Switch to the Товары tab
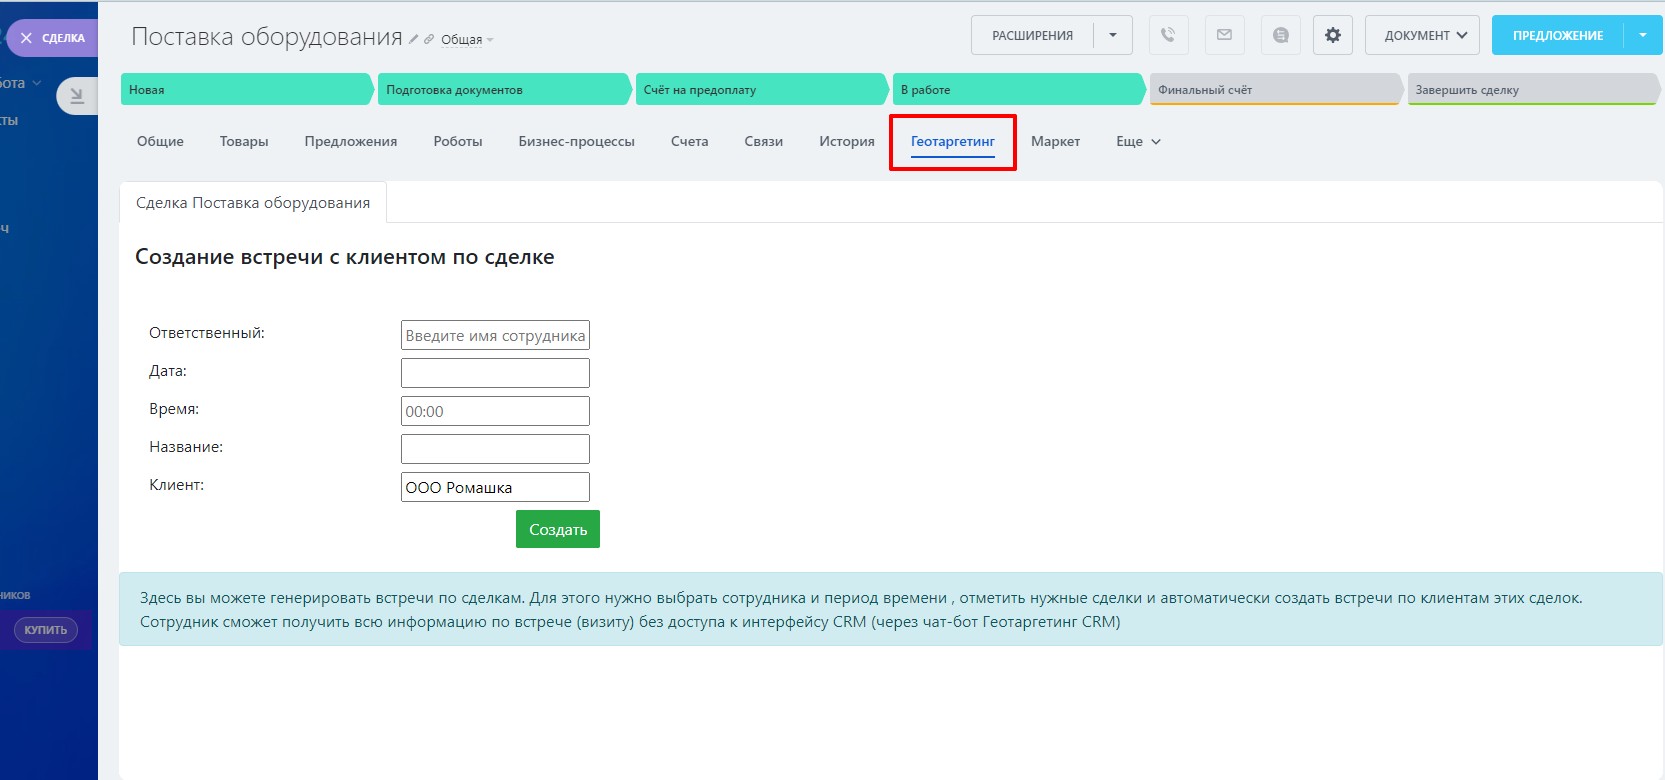The width and height of the screenshot is (1665, 780). [244, 142]
